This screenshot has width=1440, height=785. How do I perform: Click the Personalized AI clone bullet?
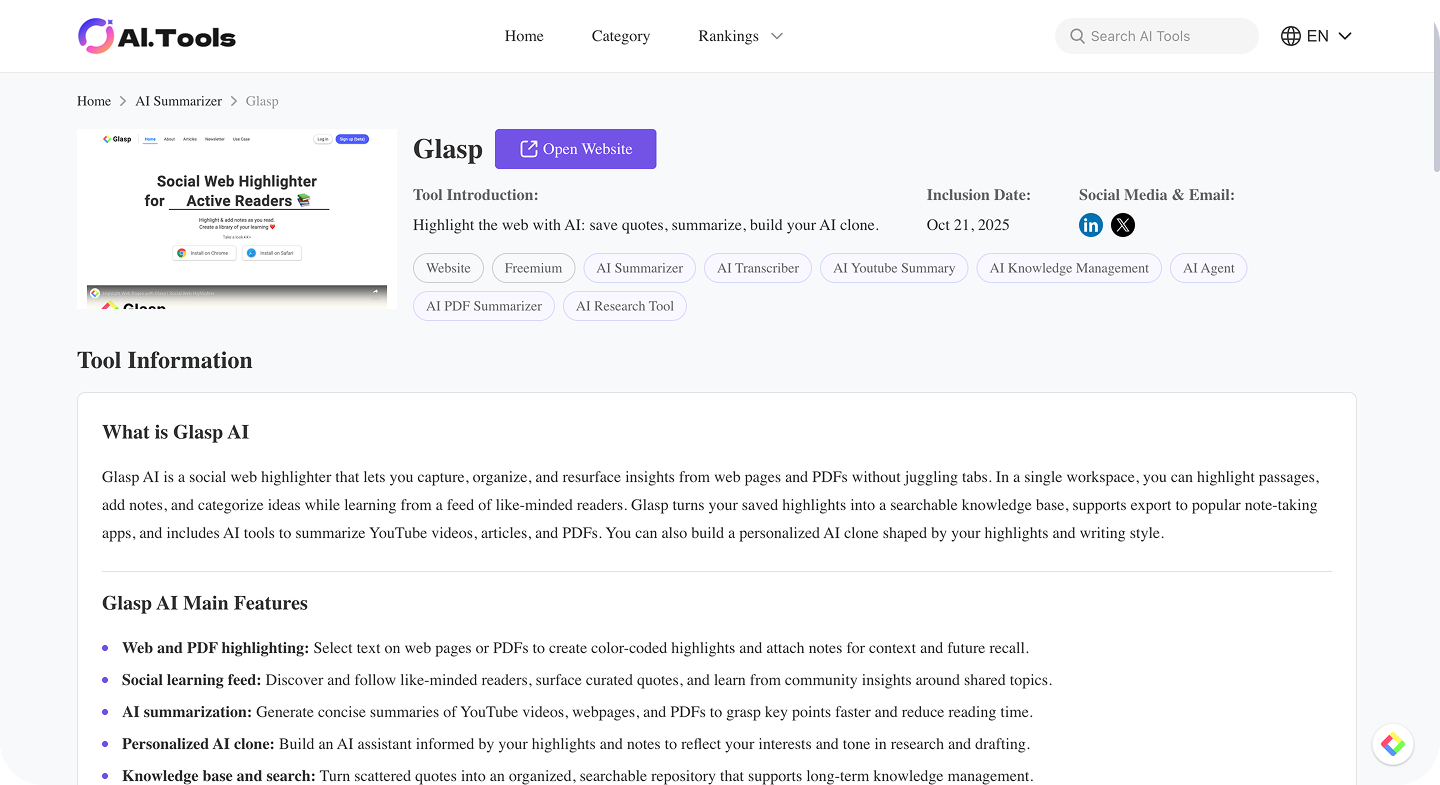coord(576,744)
